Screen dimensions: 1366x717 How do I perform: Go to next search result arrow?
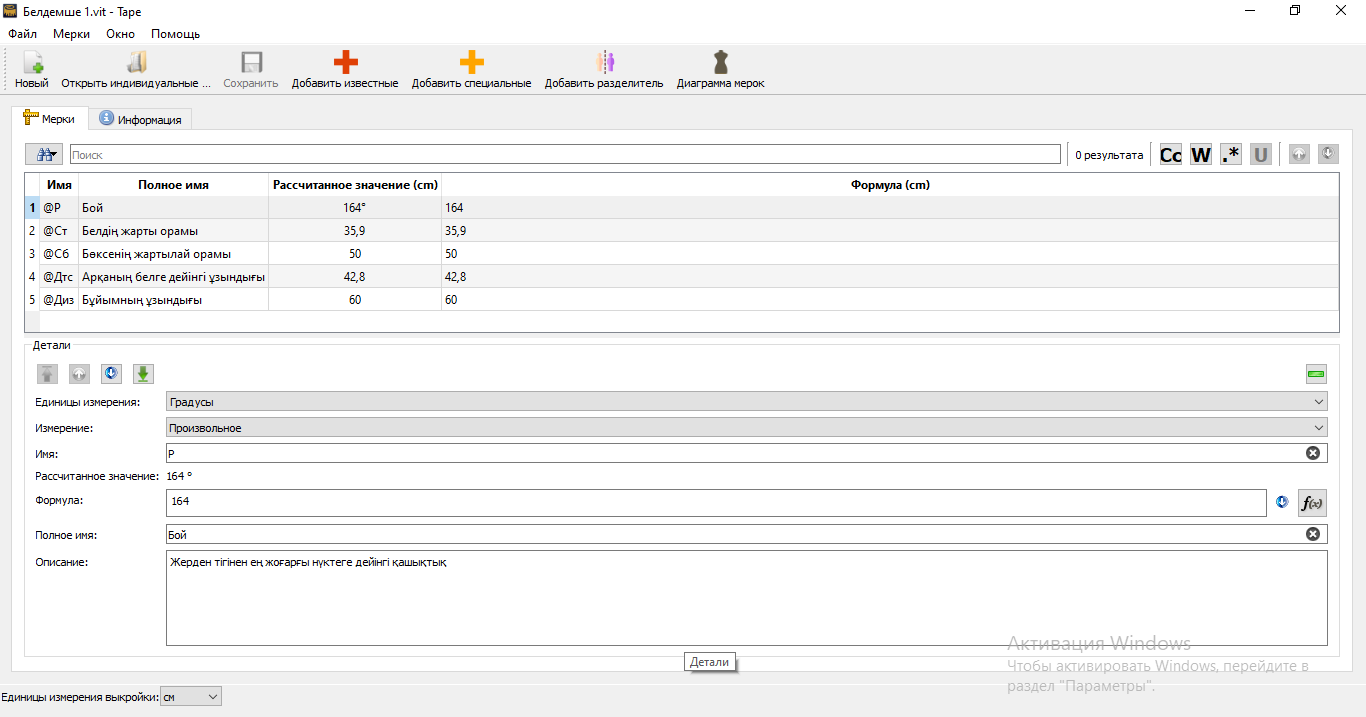pos(1328,154)
